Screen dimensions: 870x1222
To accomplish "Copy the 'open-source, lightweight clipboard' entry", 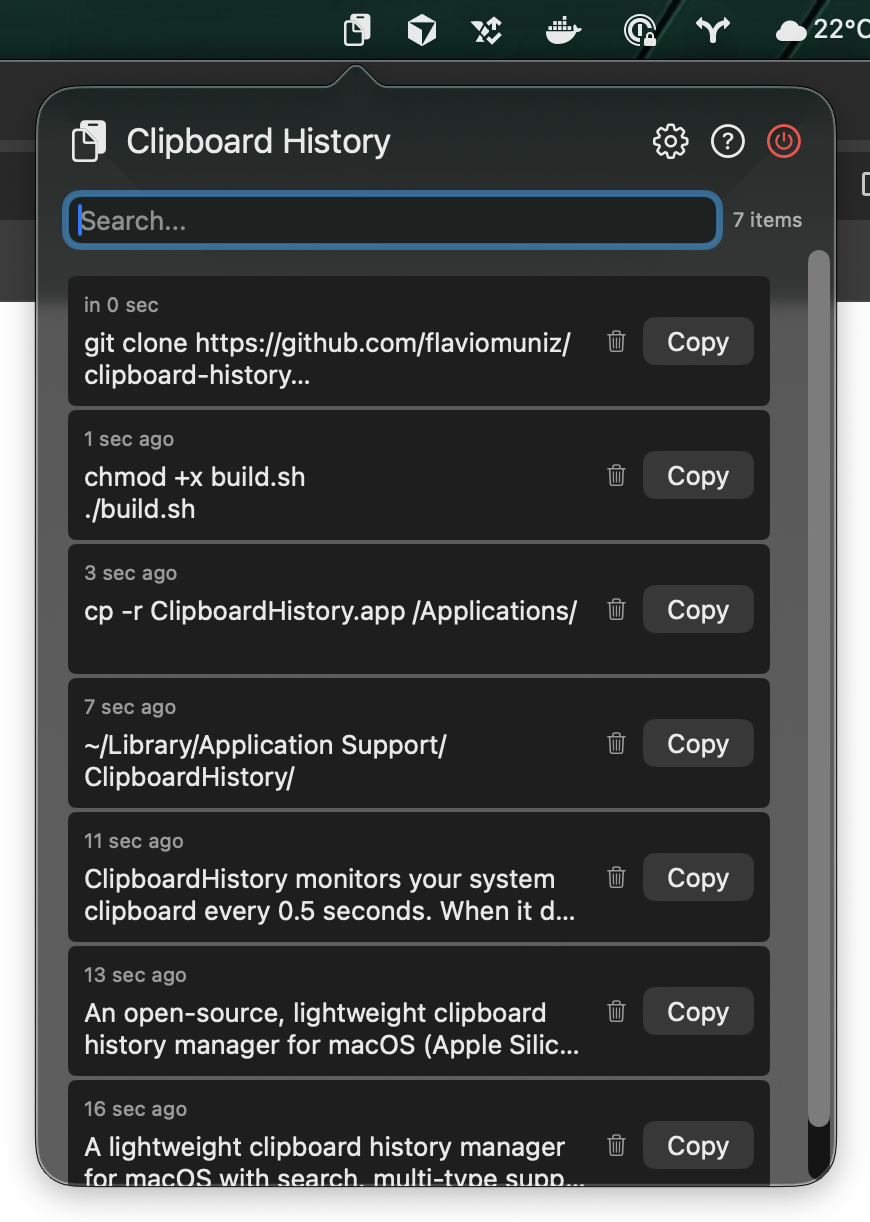I will 697,1012.
